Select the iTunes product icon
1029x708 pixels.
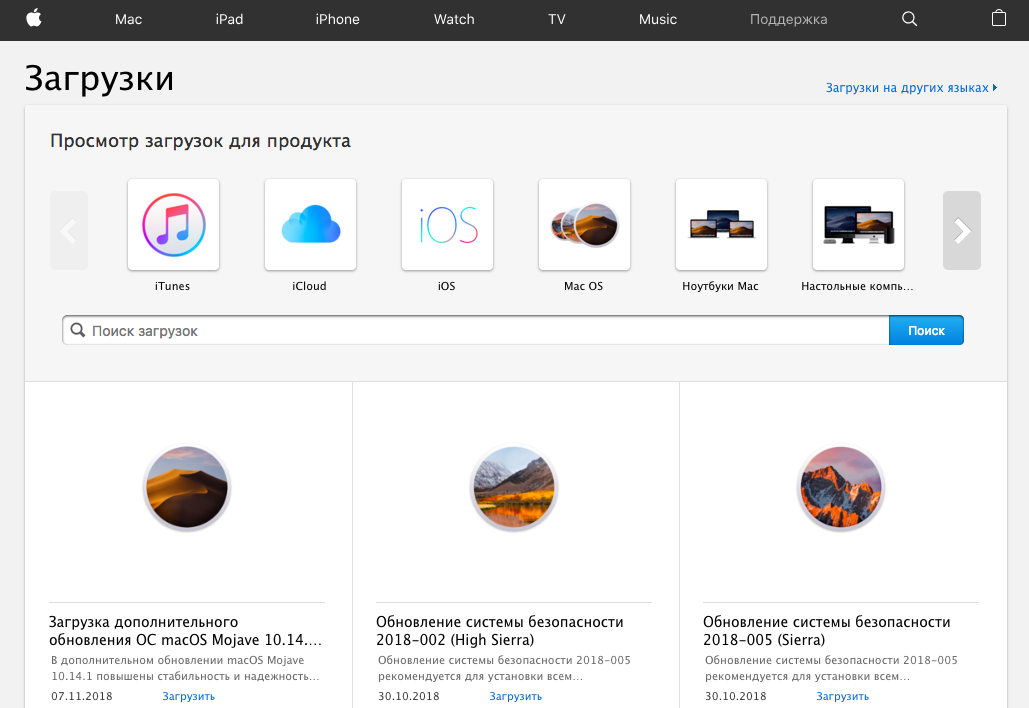click(x=173, y=225)
